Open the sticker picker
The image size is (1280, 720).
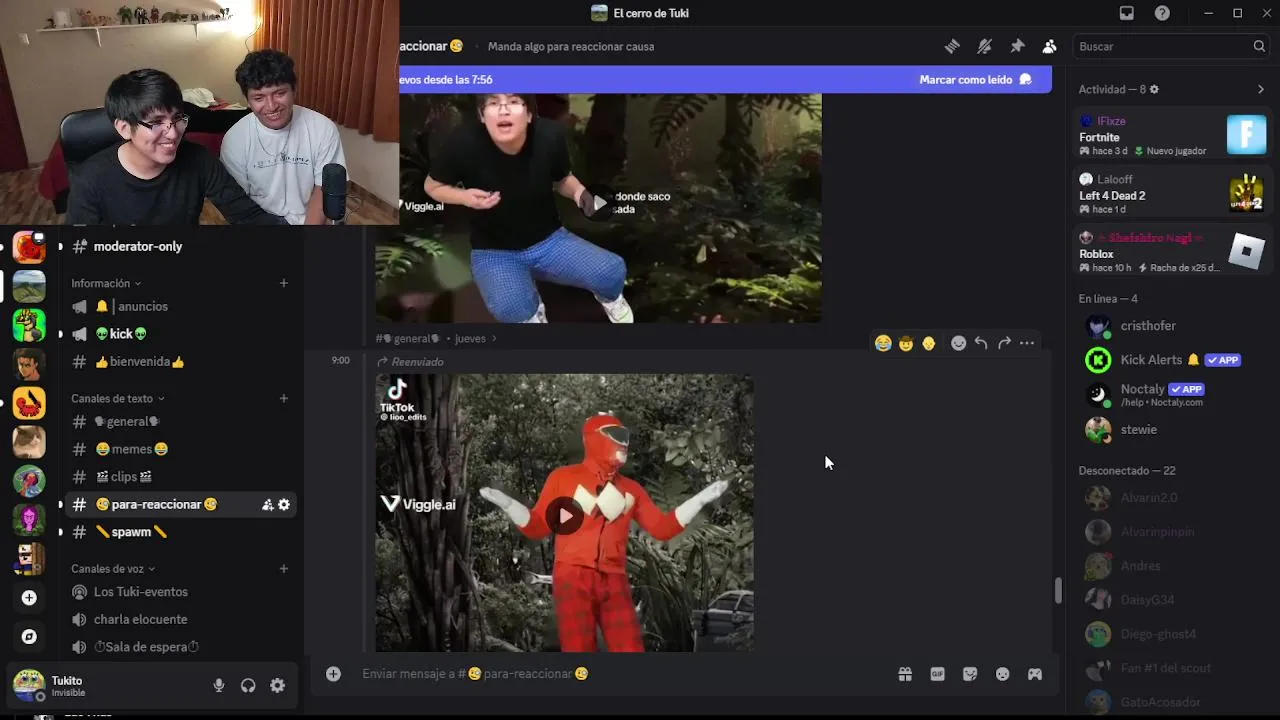[x=970, y=674]
